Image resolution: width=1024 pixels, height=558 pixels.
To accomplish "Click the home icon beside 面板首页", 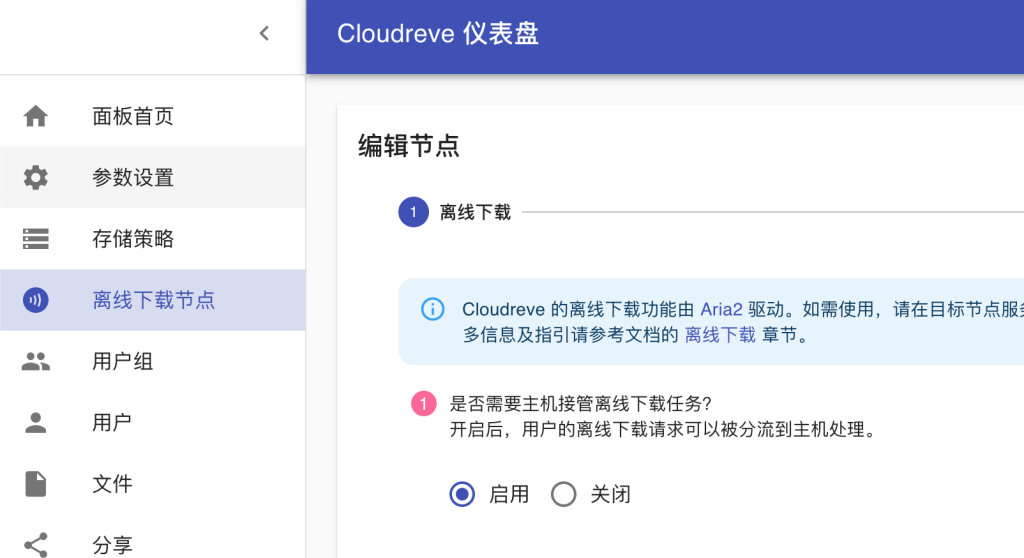I will 36,117.
